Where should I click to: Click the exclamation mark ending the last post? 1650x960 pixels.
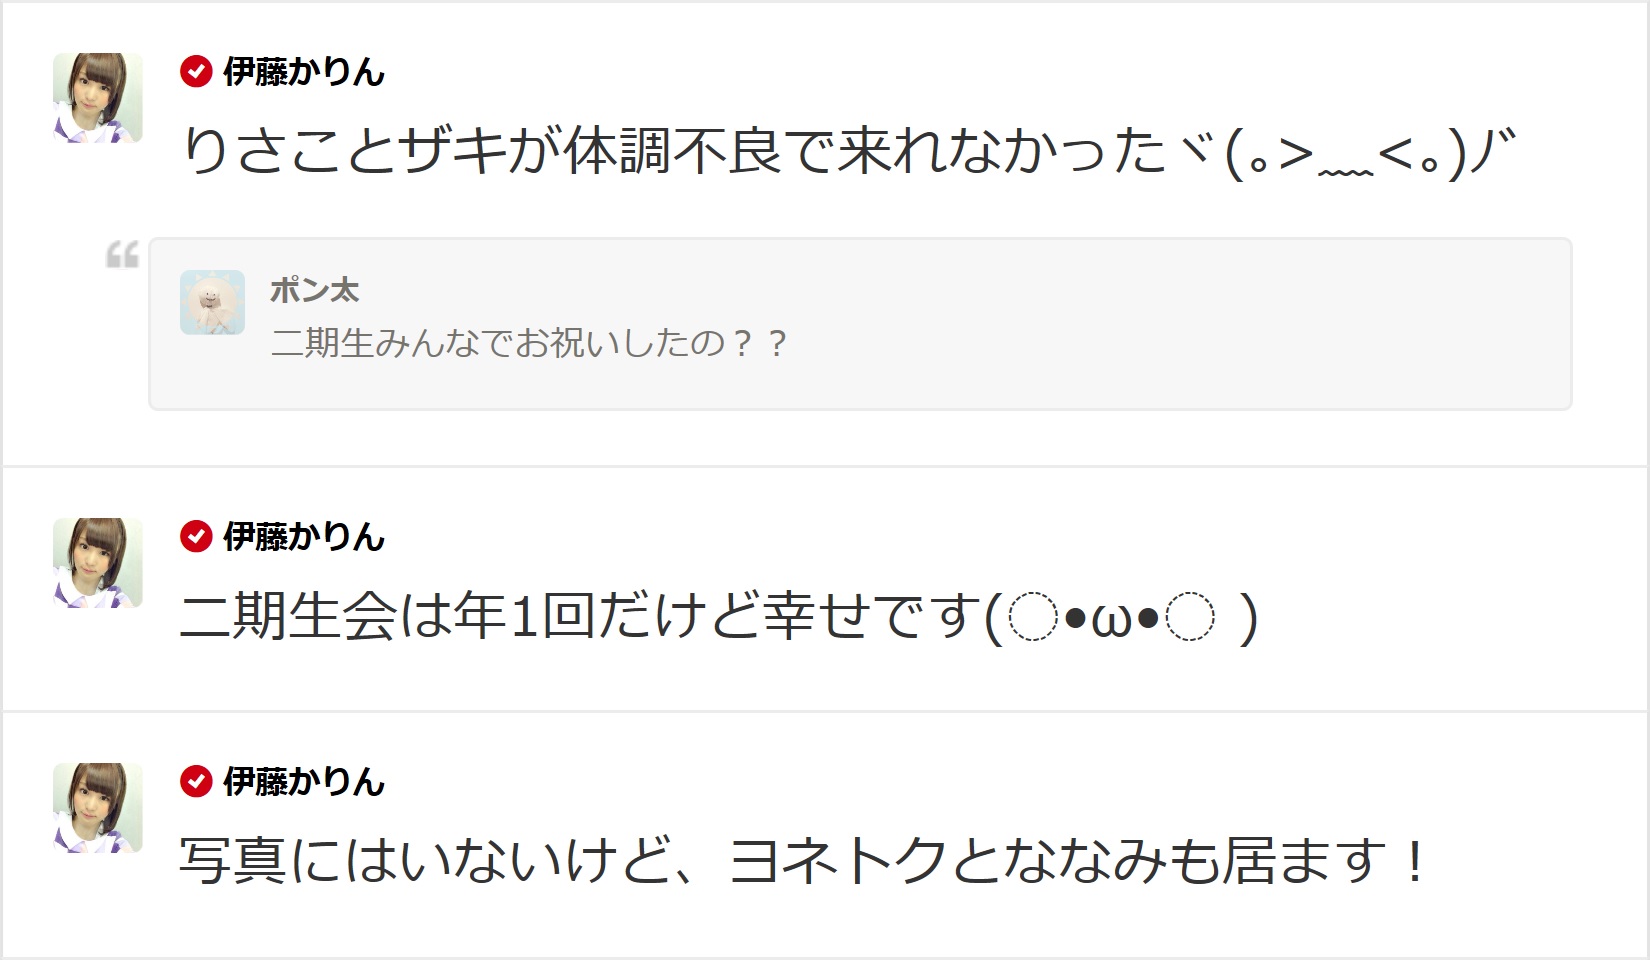click(x=1414, y=862)
